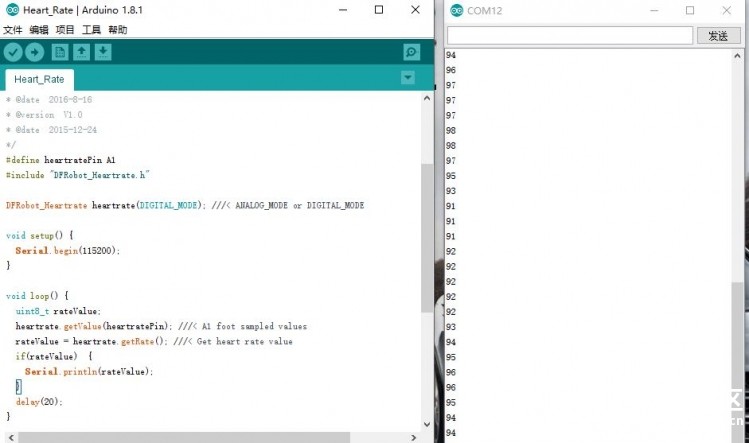Close the COM12 serial monitor window
This screenshot has height=443, width=749.
coord(727,11)
